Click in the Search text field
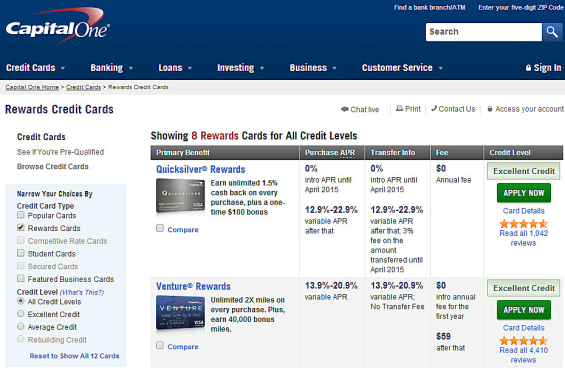Image resolution: width=565 pixels, height=368 pixels. point(484,32)
